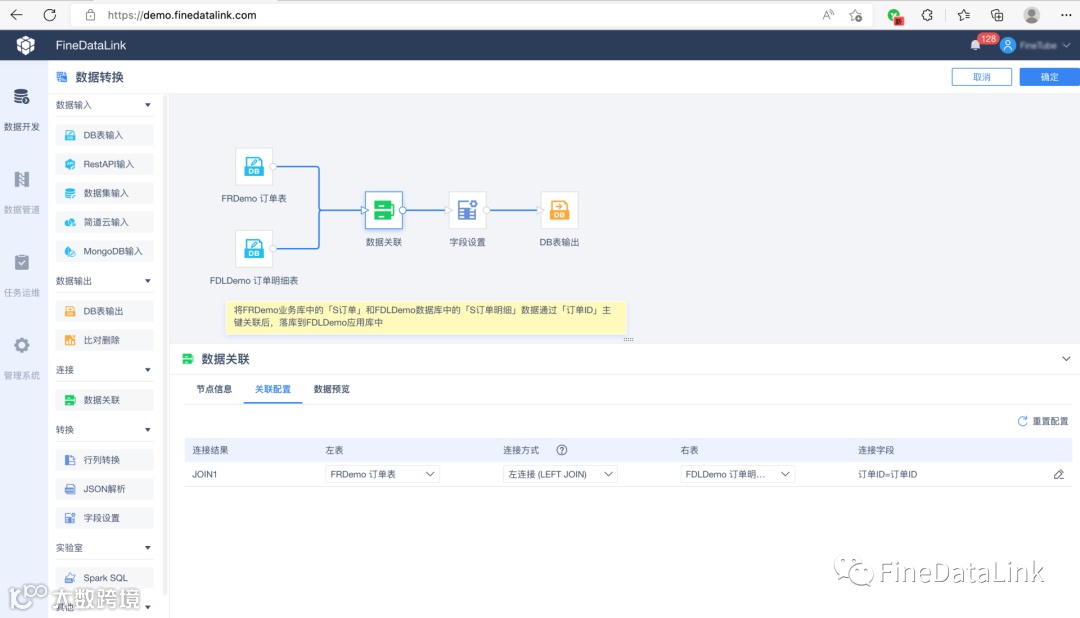Click the FineDataLink logo icon

(25, 45)
